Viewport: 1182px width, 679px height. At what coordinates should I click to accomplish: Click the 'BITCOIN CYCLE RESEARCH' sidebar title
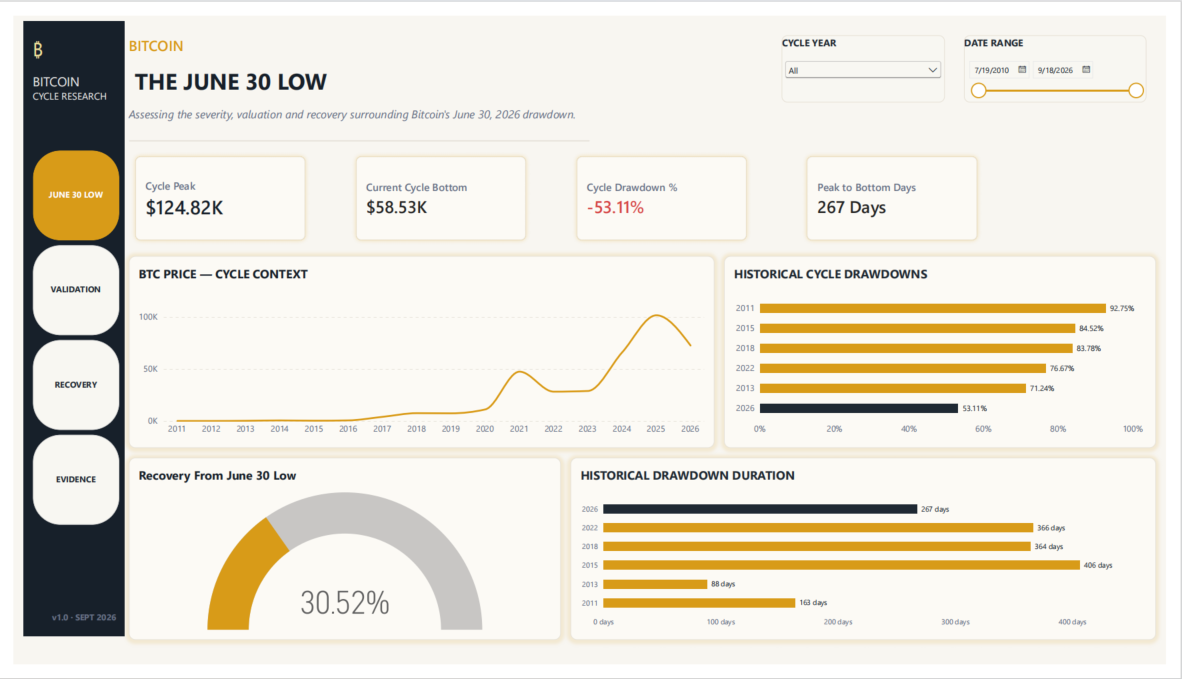[69, 88]
